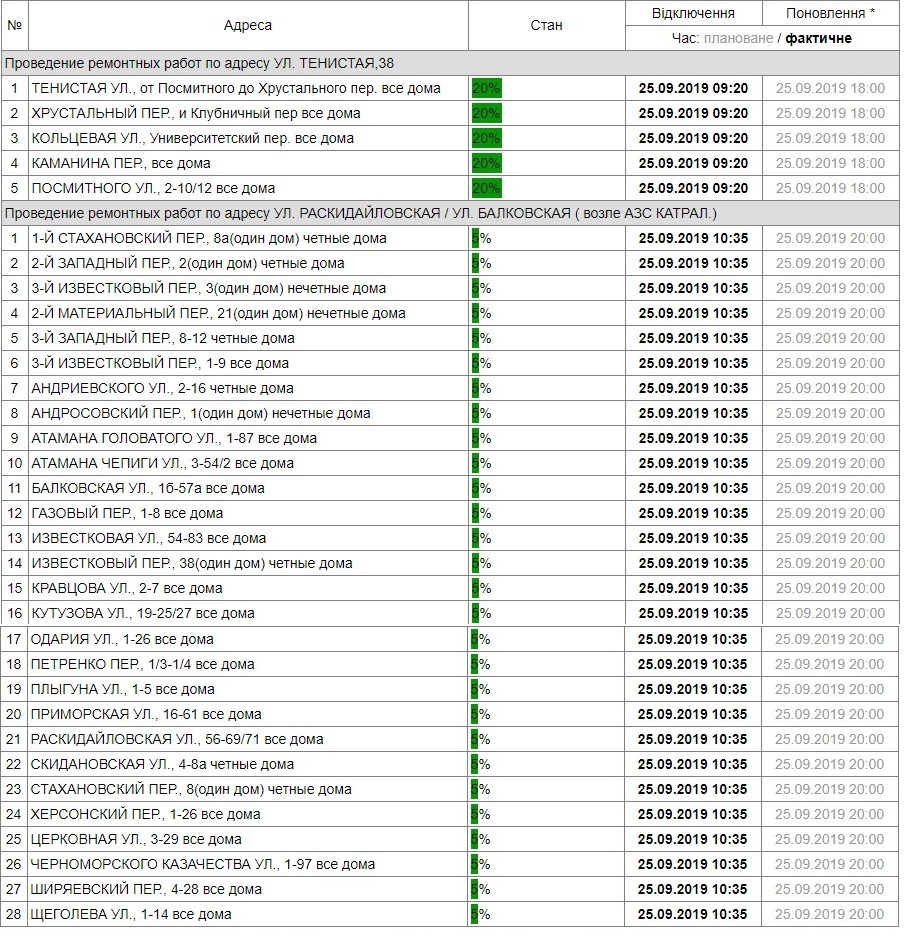Click the 5% progress indicator for БАЛКОВСКАЯ УЛ.
The image size is (904, 936).
click(481, 488)
